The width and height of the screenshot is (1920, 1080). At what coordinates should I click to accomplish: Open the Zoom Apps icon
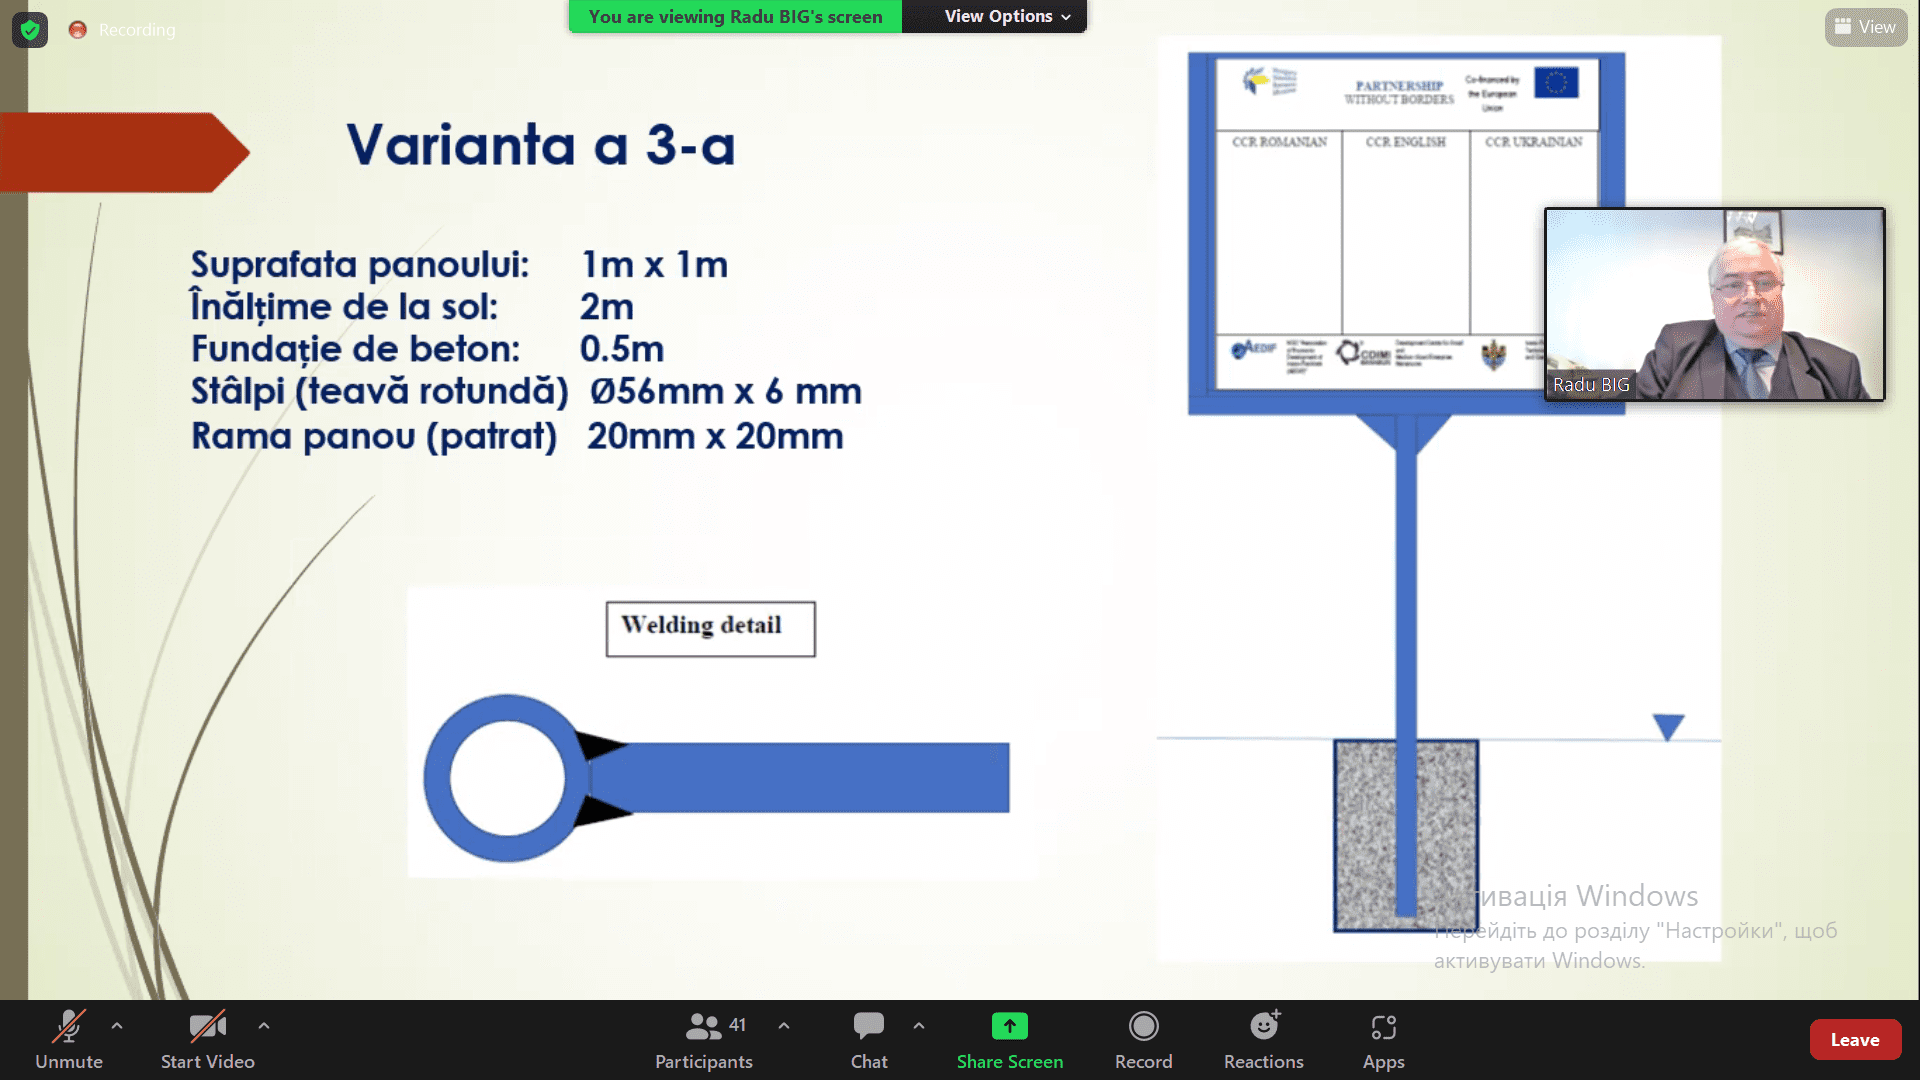1383,1027
